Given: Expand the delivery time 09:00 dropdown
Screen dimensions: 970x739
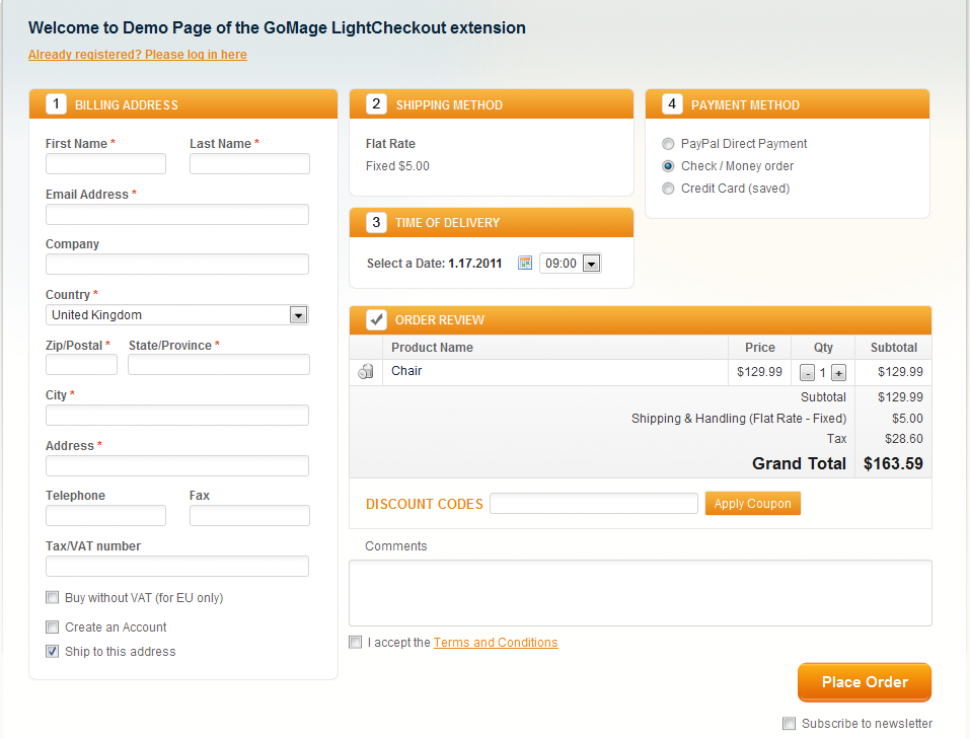Looking at the screenshot, I should tap(590, 264).
